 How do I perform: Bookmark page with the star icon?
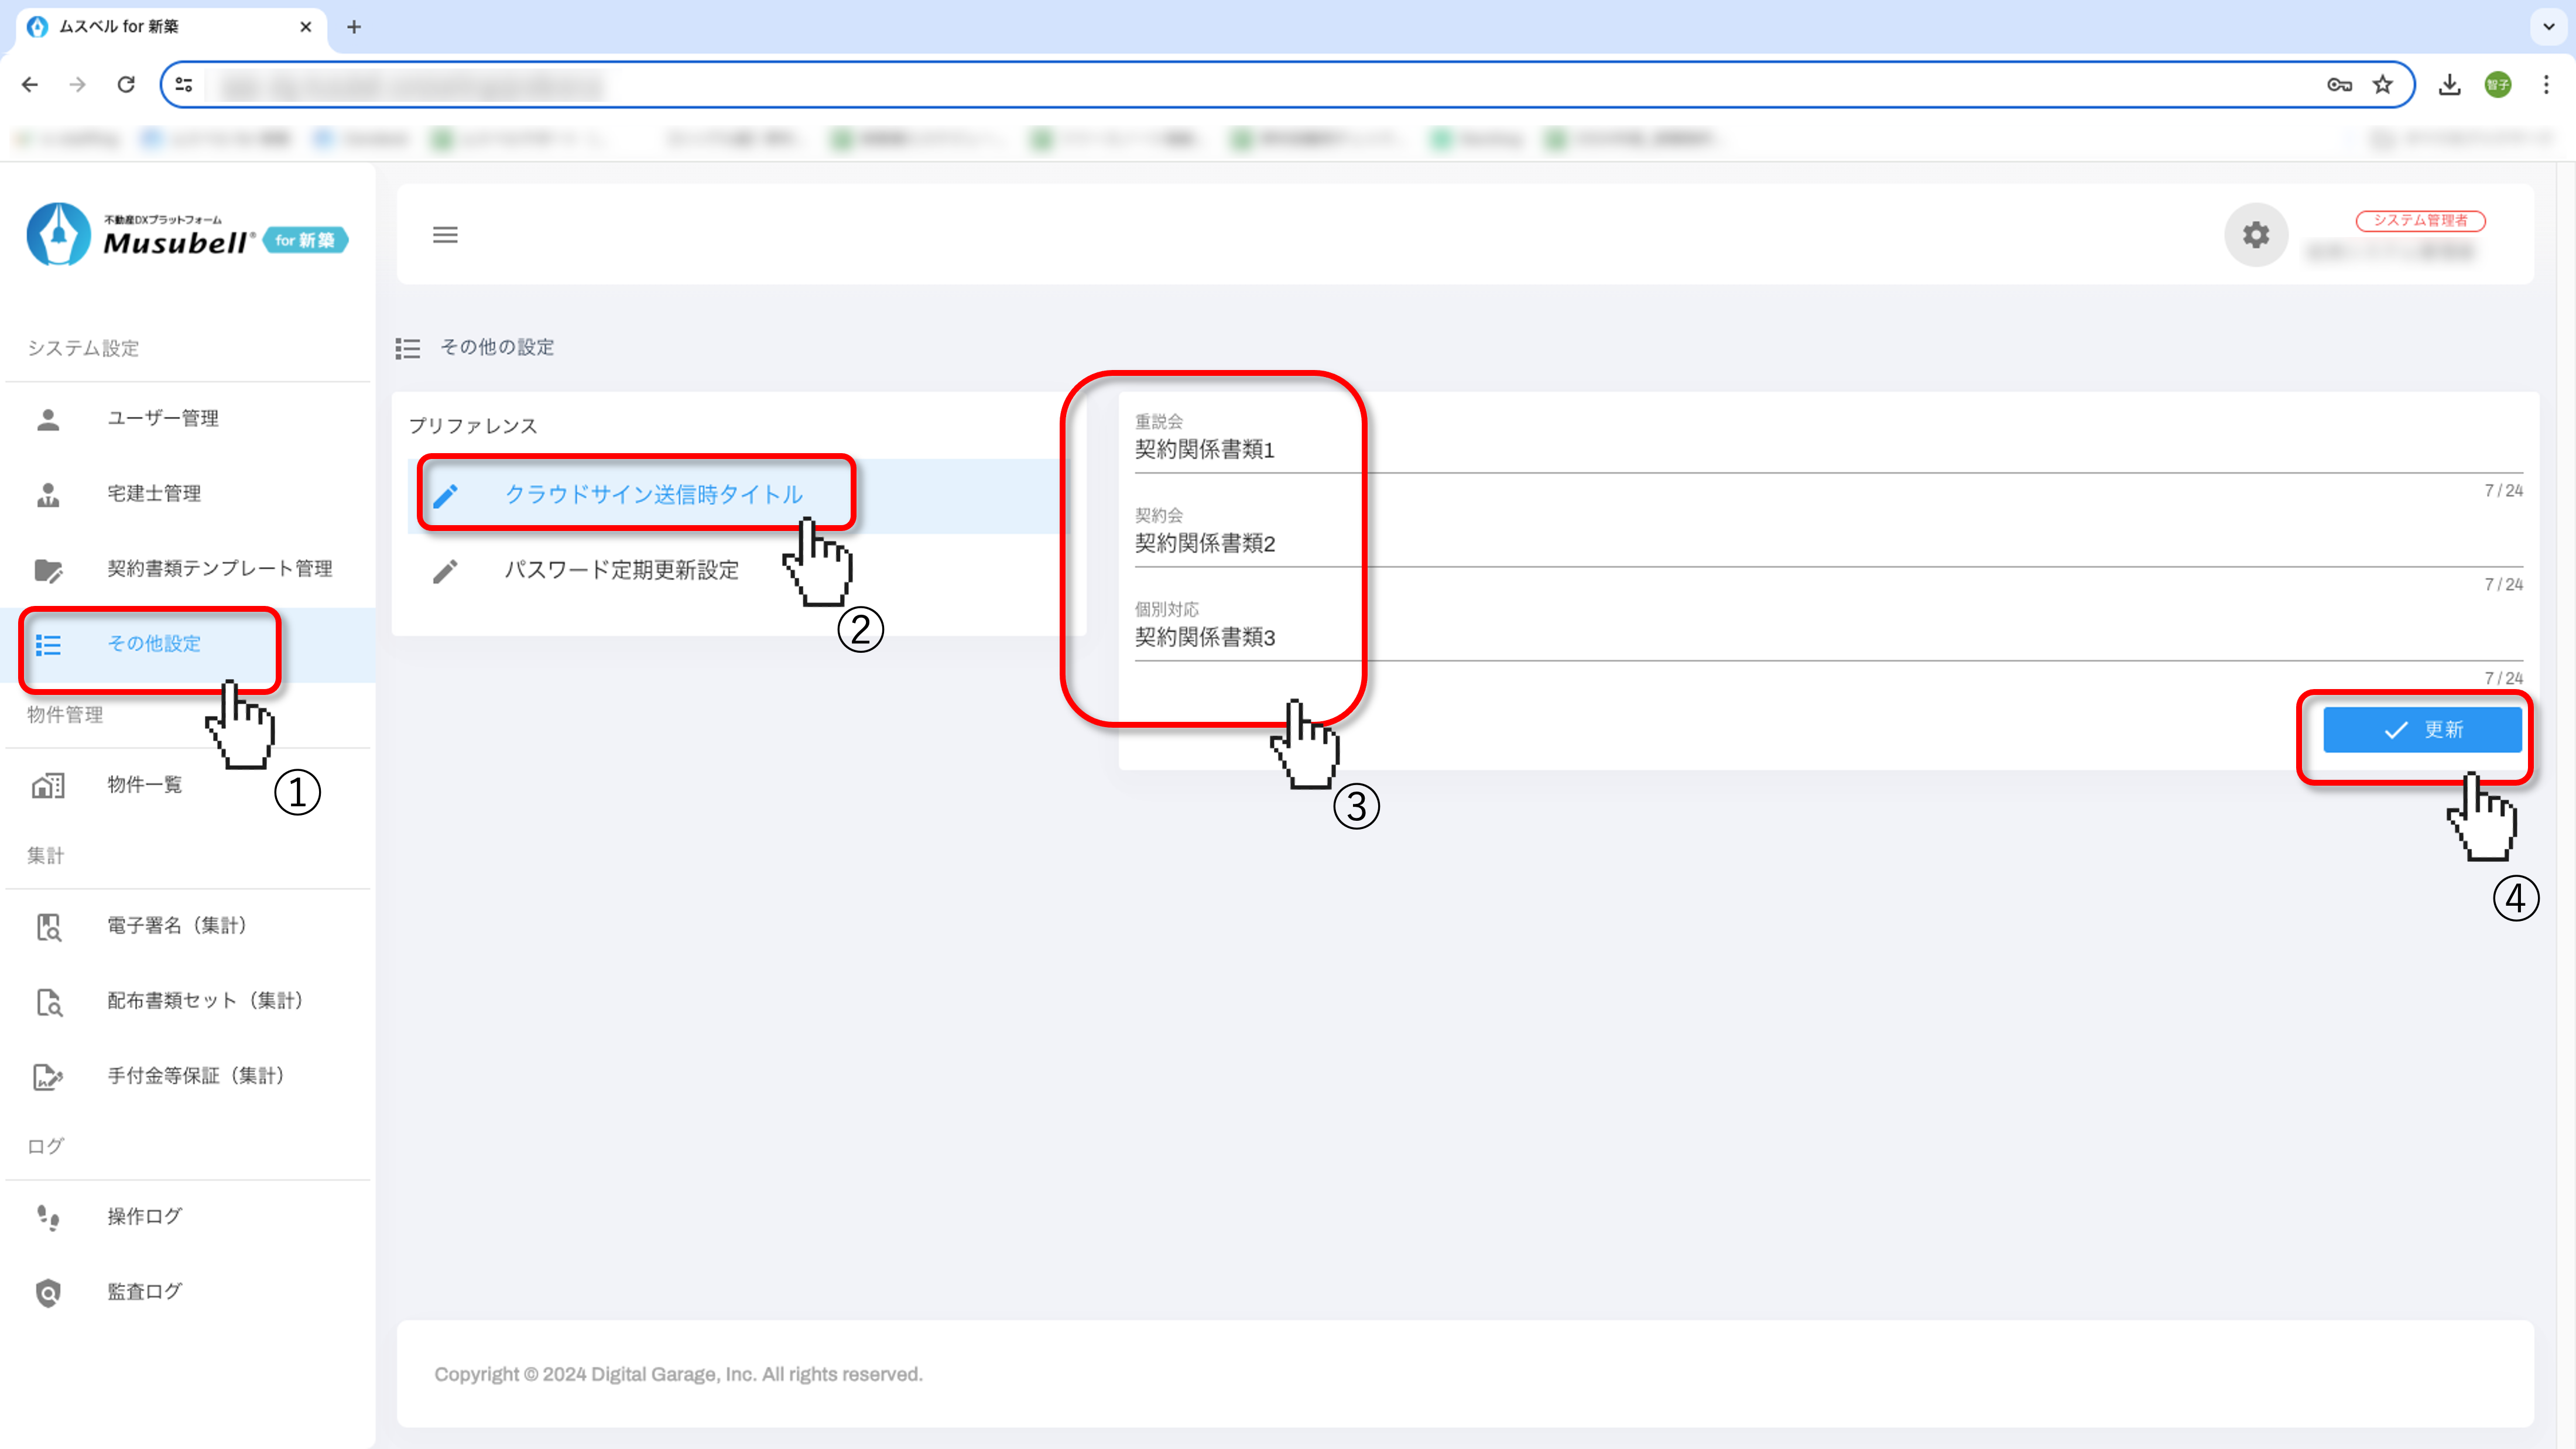tap(2383, 85)
